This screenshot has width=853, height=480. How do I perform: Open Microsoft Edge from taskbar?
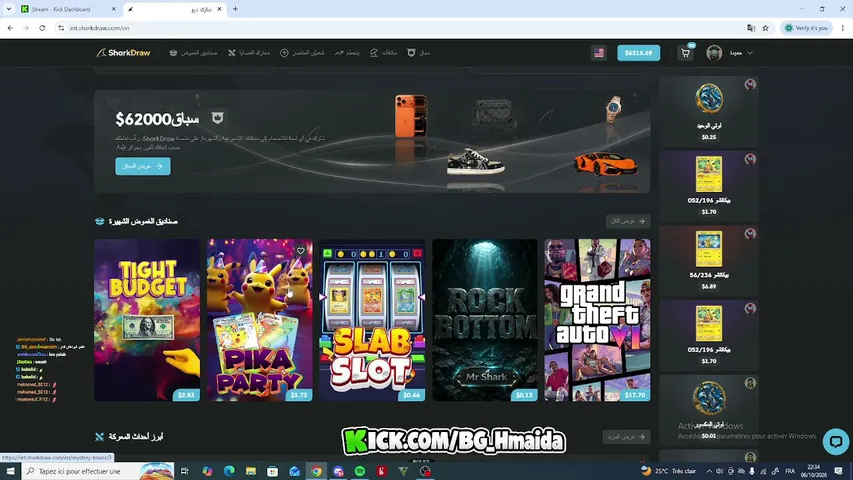click(x=229, y=471)
